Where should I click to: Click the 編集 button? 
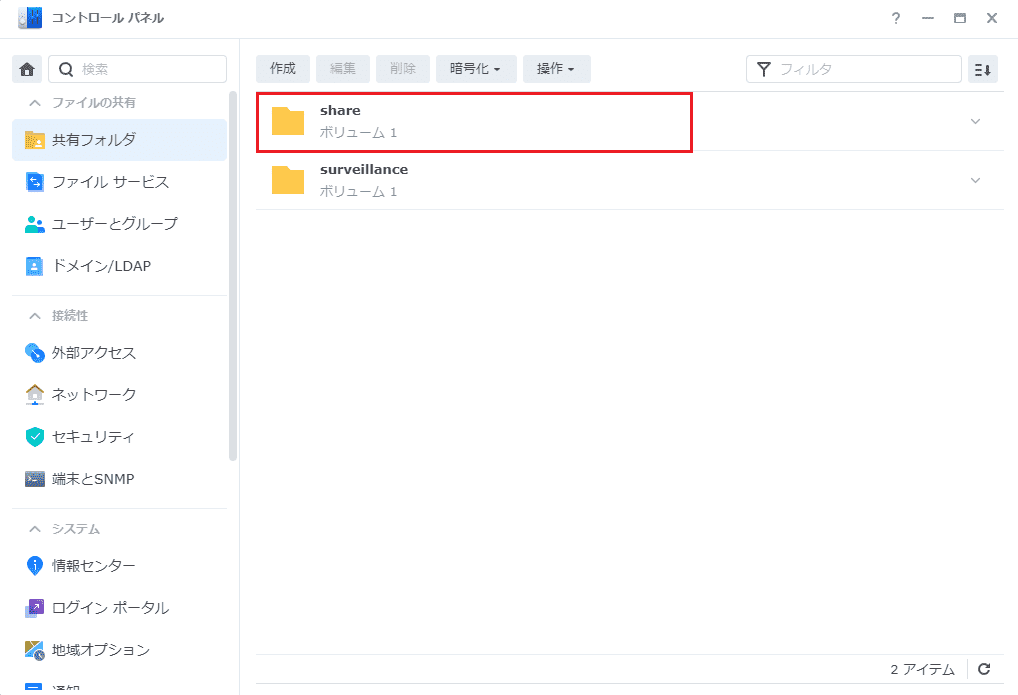click(343, 69)
